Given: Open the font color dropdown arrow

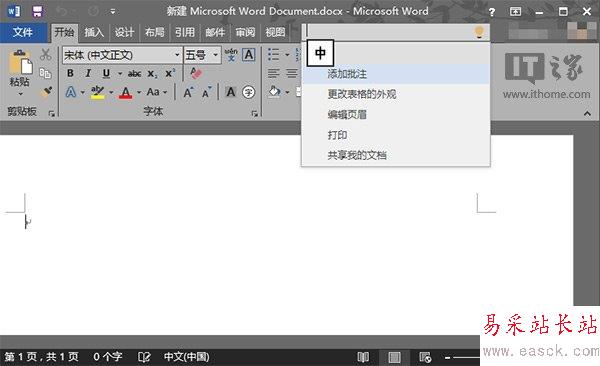Looking at the screenshot, I should click(139, 93).
